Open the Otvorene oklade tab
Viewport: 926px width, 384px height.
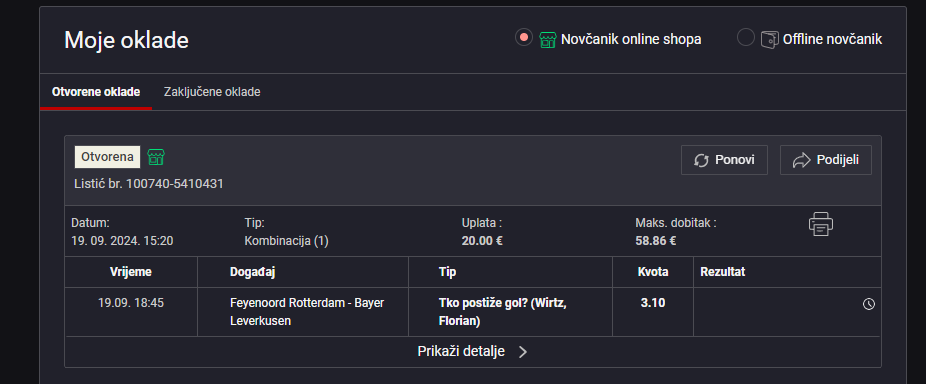click(96, 92)
